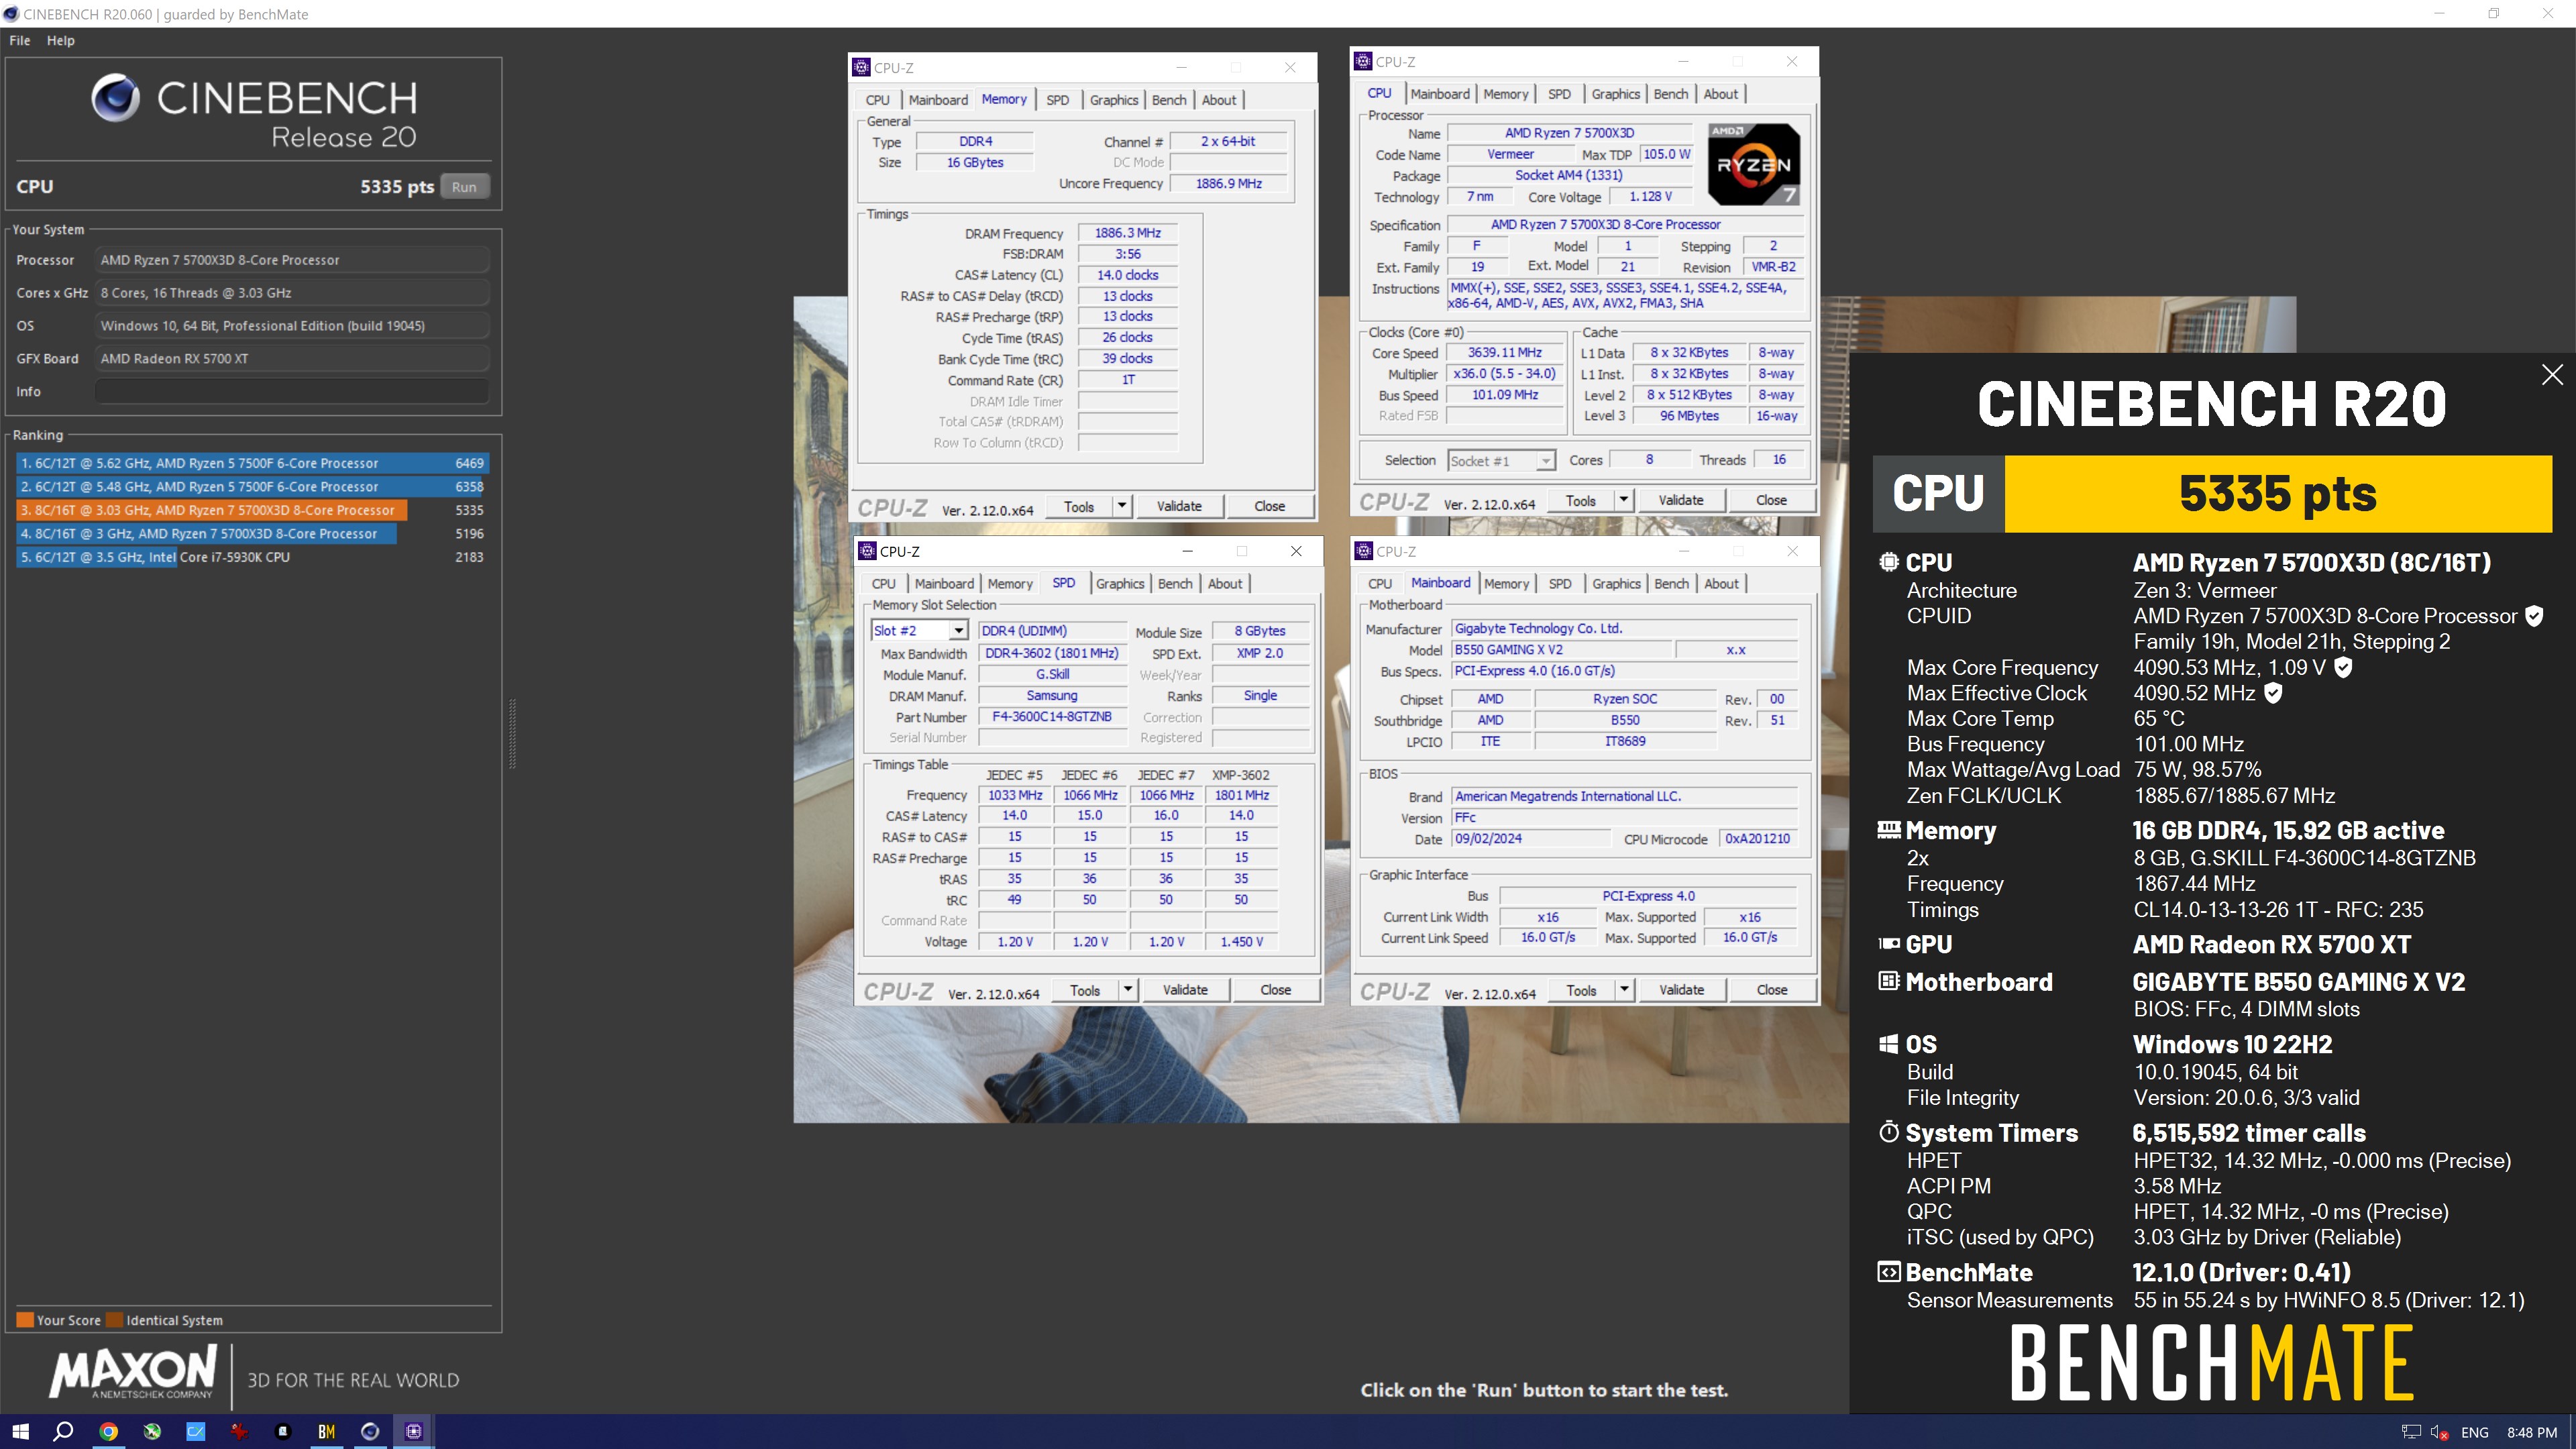Click DRAM Frequency value 1886.3 MHz
This screenshot has height=1449, width=2576.
pyautogui.click(x=1127, y=233)
